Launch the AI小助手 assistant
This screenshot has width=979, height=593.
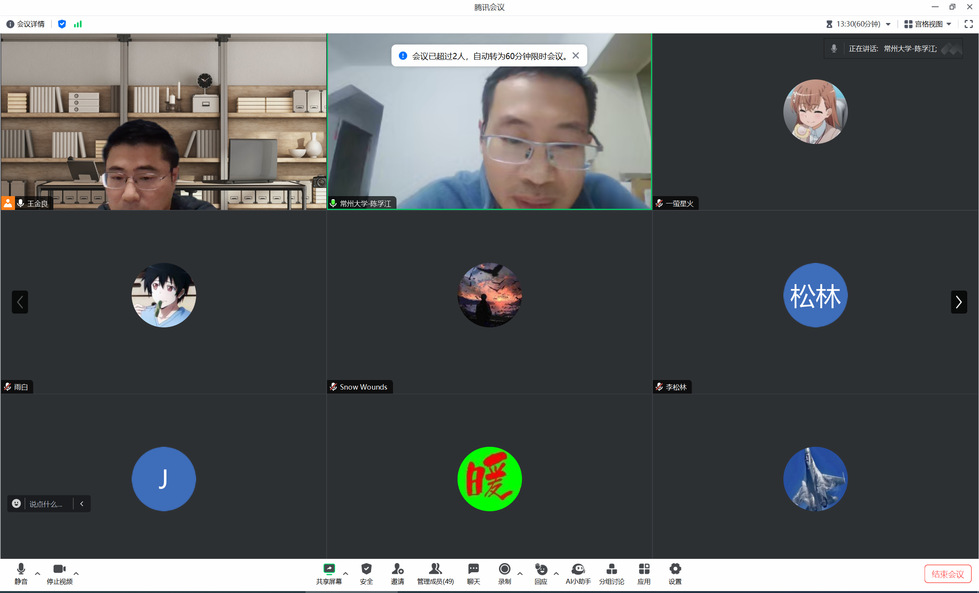click(578, 572)
